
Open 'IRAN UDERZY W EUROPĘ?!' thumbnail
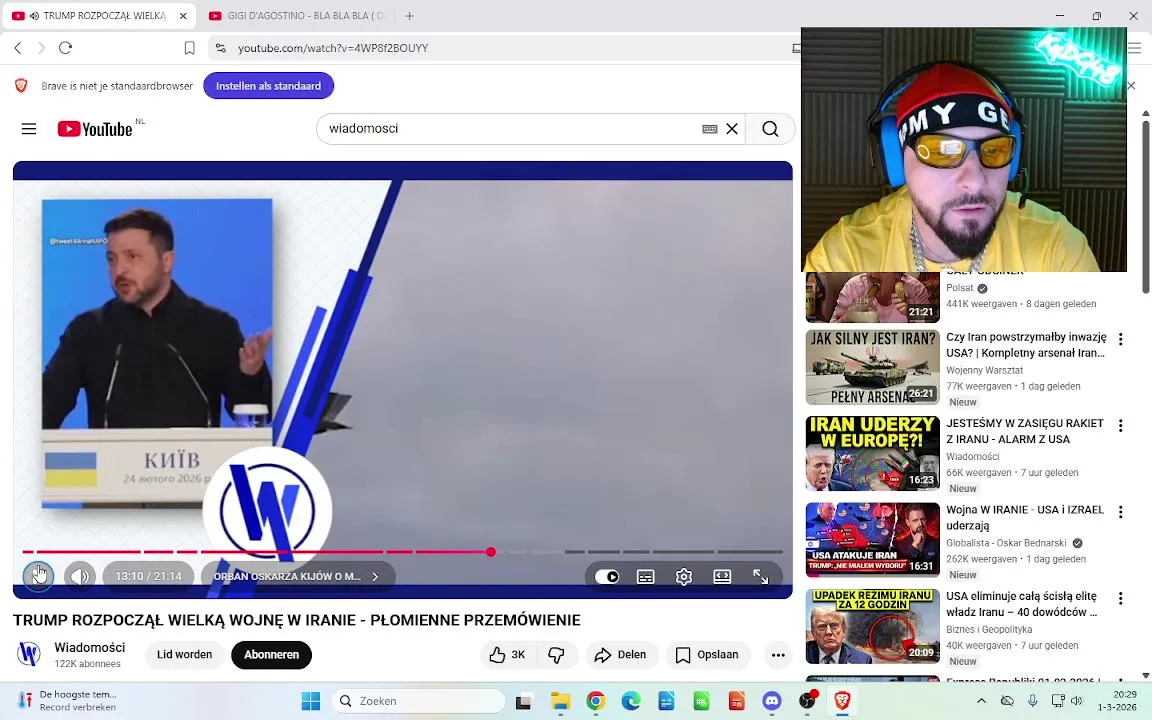point(873,453)
